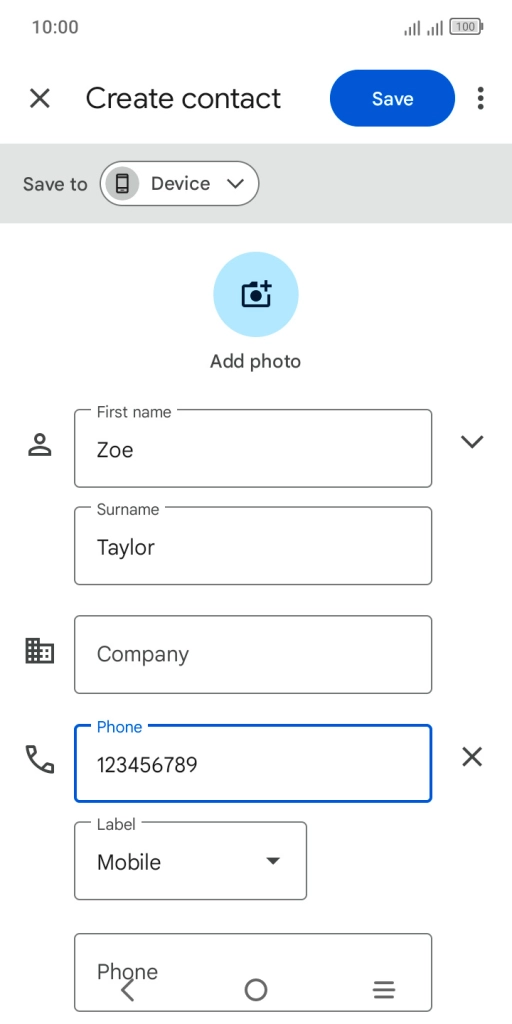
Task: Tap the empty second Phone field
Action: [253, 972]
